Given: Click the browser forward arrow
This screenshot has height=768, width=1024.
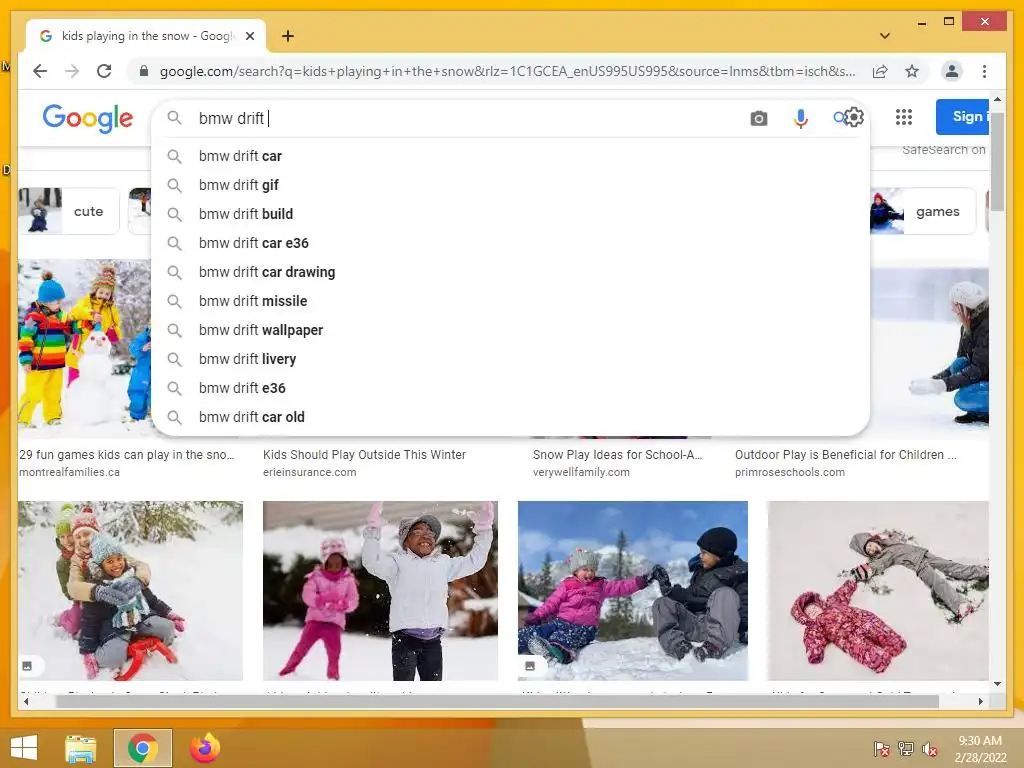Looking at the screenshot, I should point(72,71).
